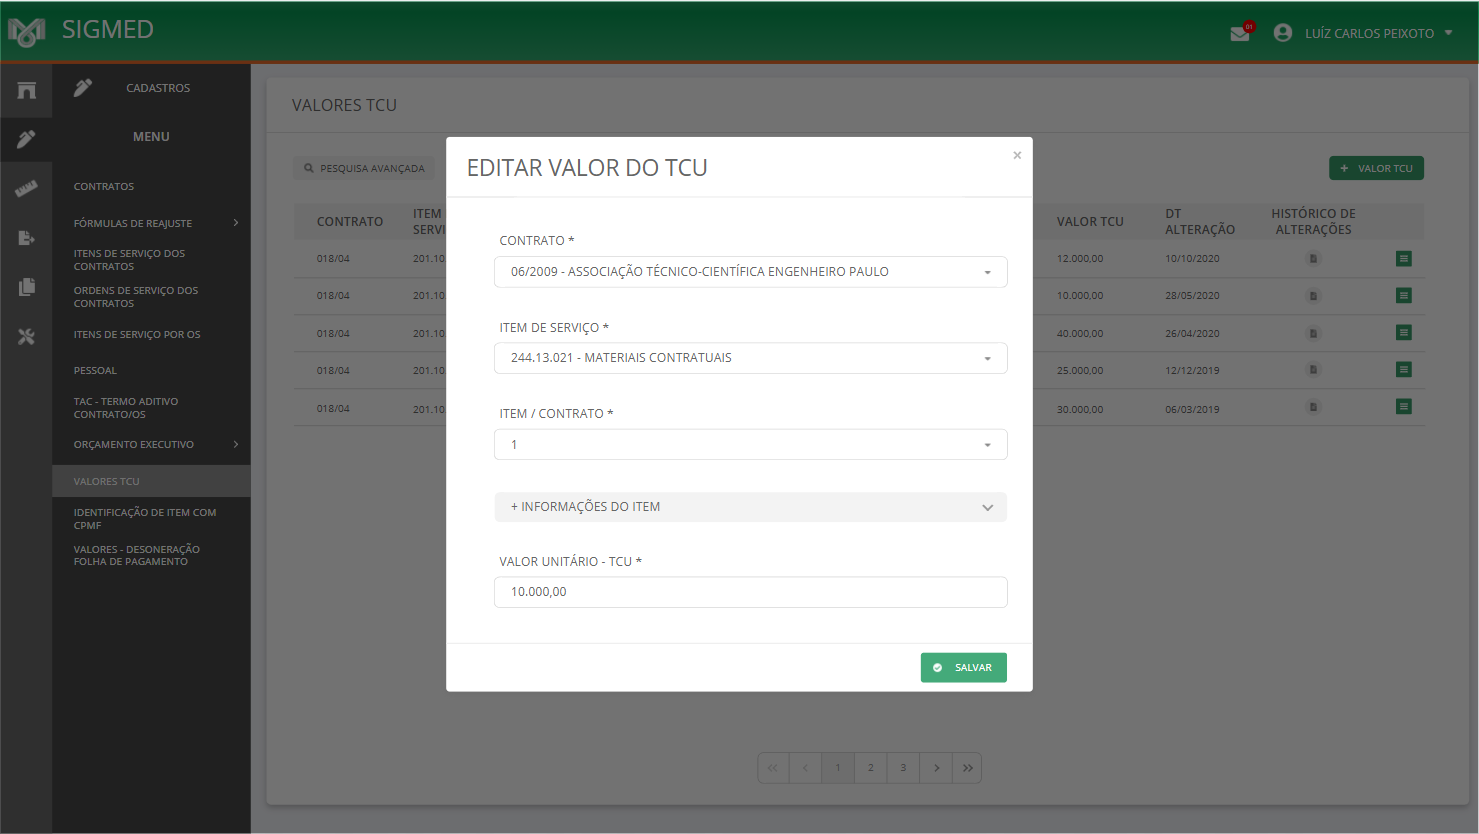The width and height of the screenshot is (1479, 834).
Task: Open the Luiz Carlos Peixoto user dropdown arrow
Action: tap(1448, 33)
